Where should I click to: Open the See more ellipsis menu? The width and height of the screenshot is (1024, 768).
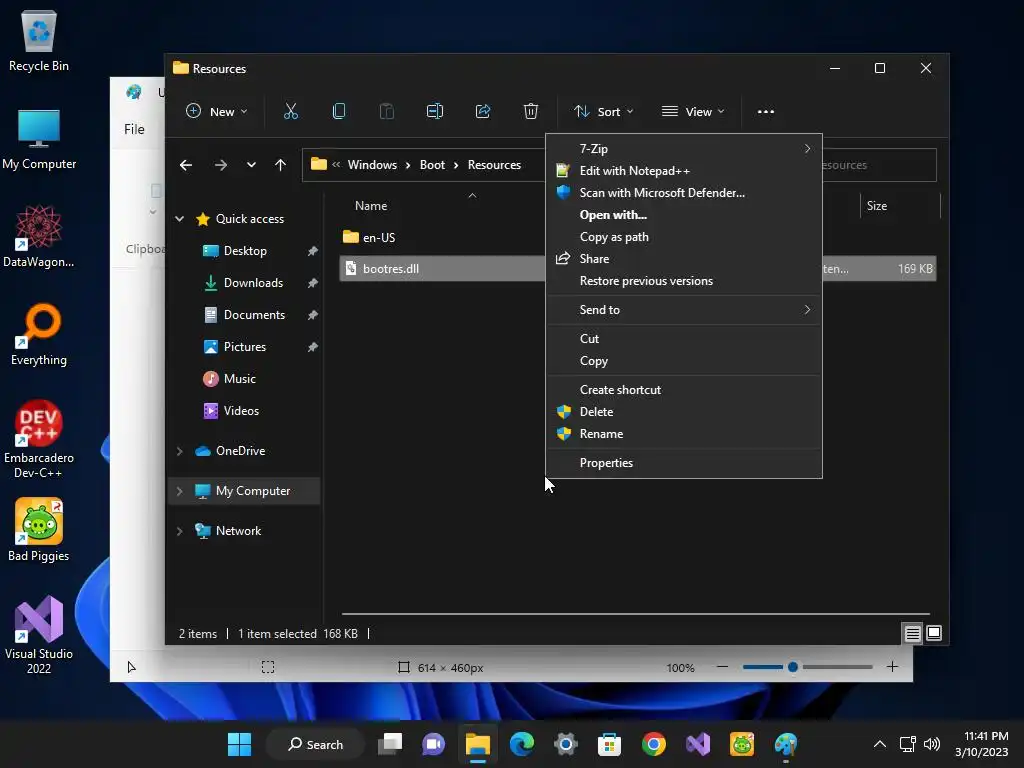point(765,112)
